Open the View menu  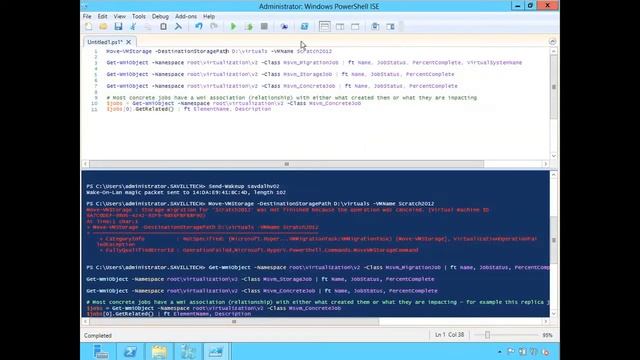(119, 16)
